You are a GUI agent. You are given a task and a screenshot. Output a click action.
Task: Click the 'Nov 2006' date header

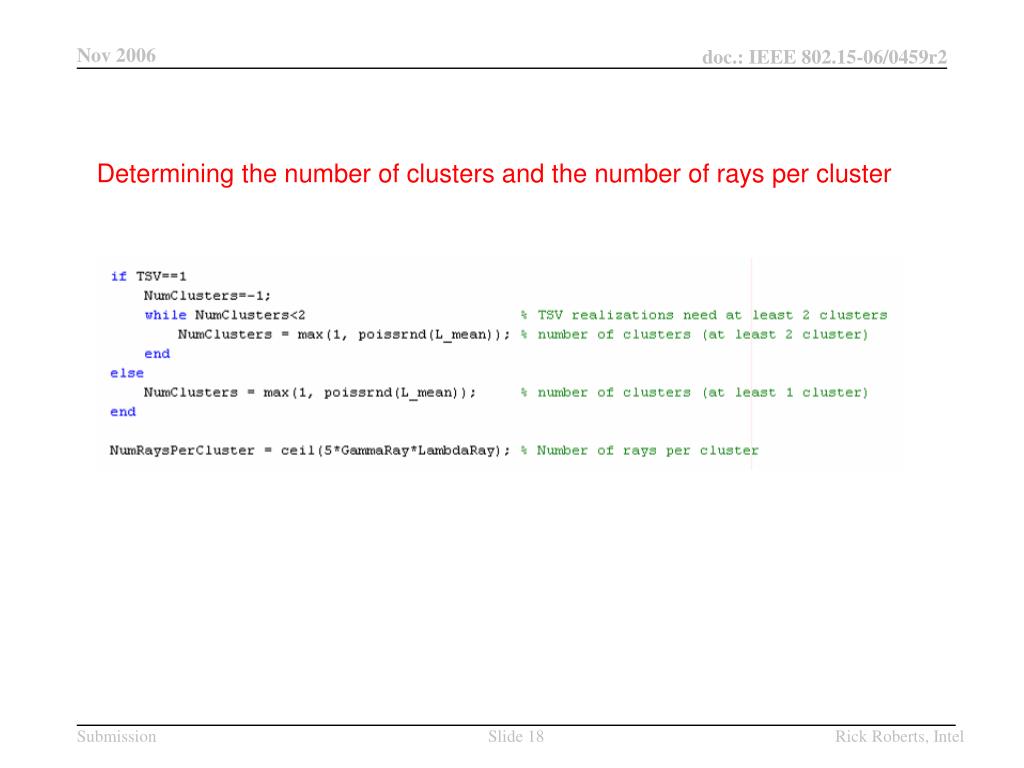click(116, 56)
